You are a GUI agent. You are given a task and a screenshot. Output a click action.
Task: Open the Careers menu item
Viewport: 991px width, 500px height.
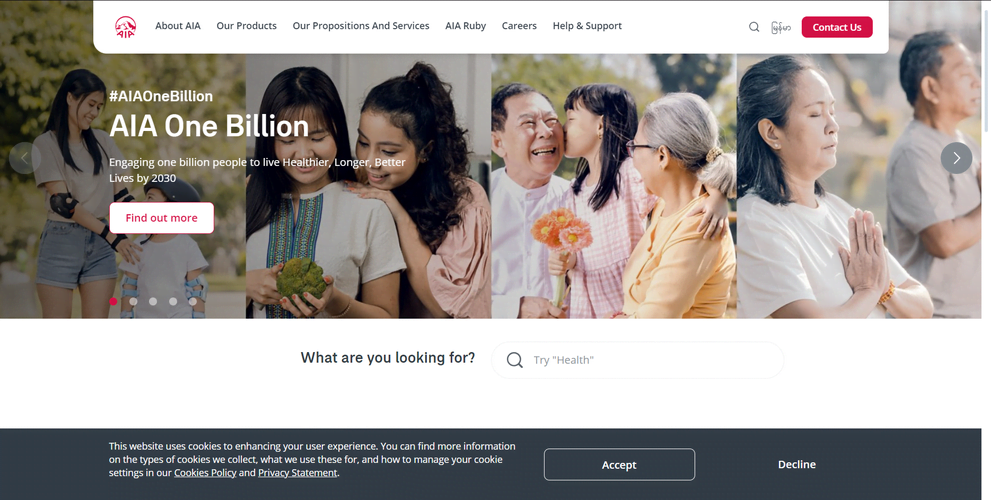(520, 26)
